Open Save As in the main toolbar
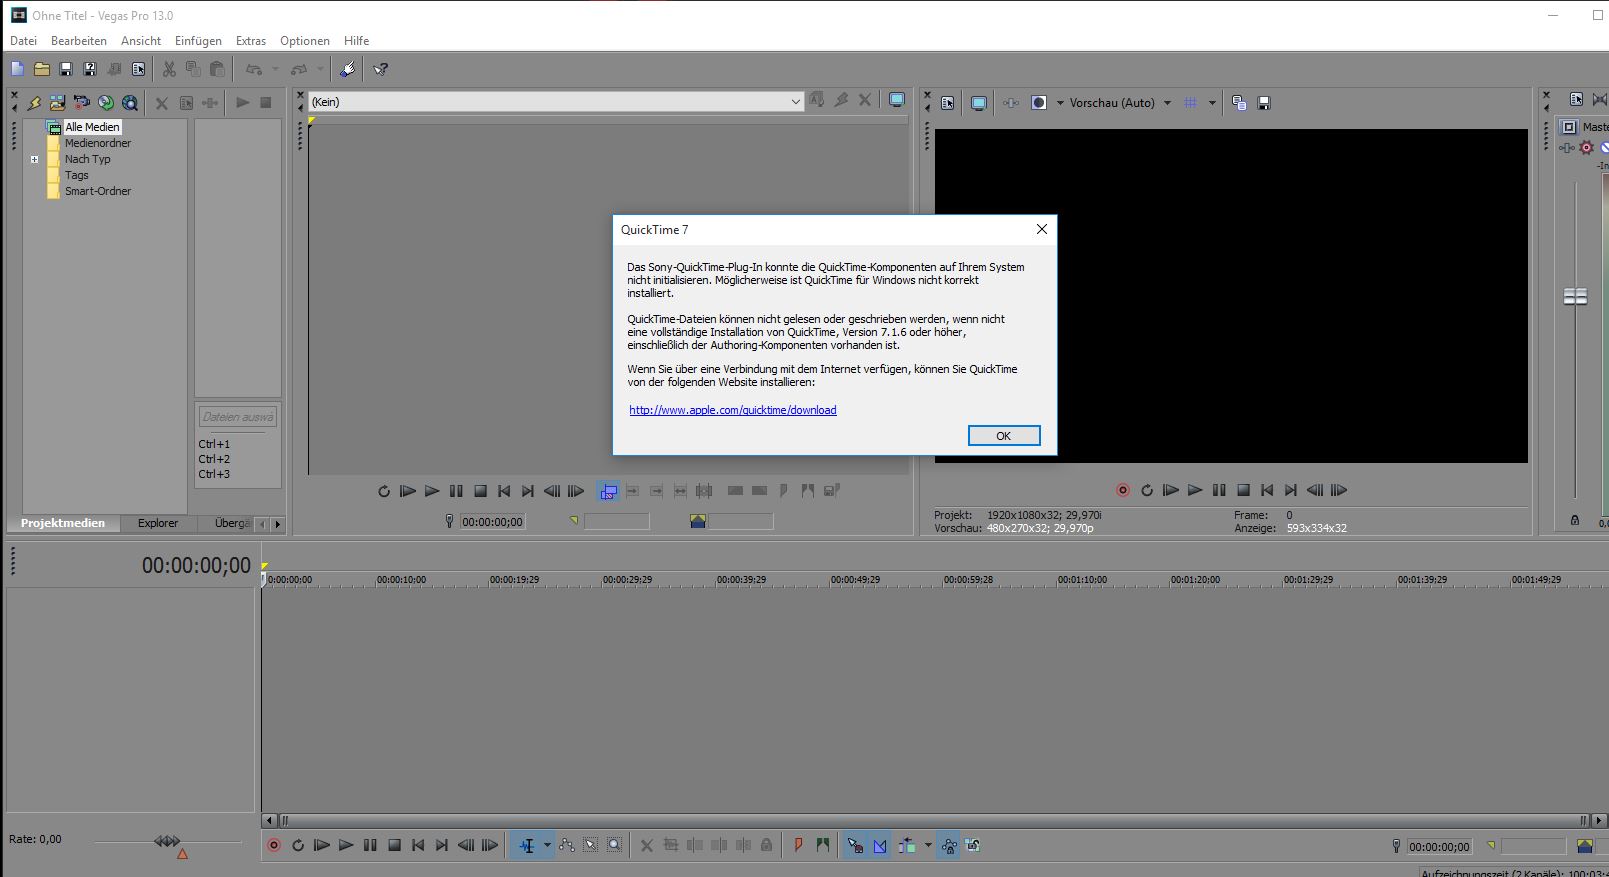 click(x=90, y=69)
